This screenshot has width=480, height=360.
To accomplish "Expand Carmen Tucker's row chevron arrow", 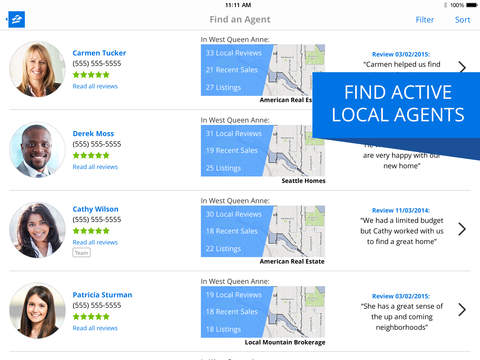I will point(462,67).
